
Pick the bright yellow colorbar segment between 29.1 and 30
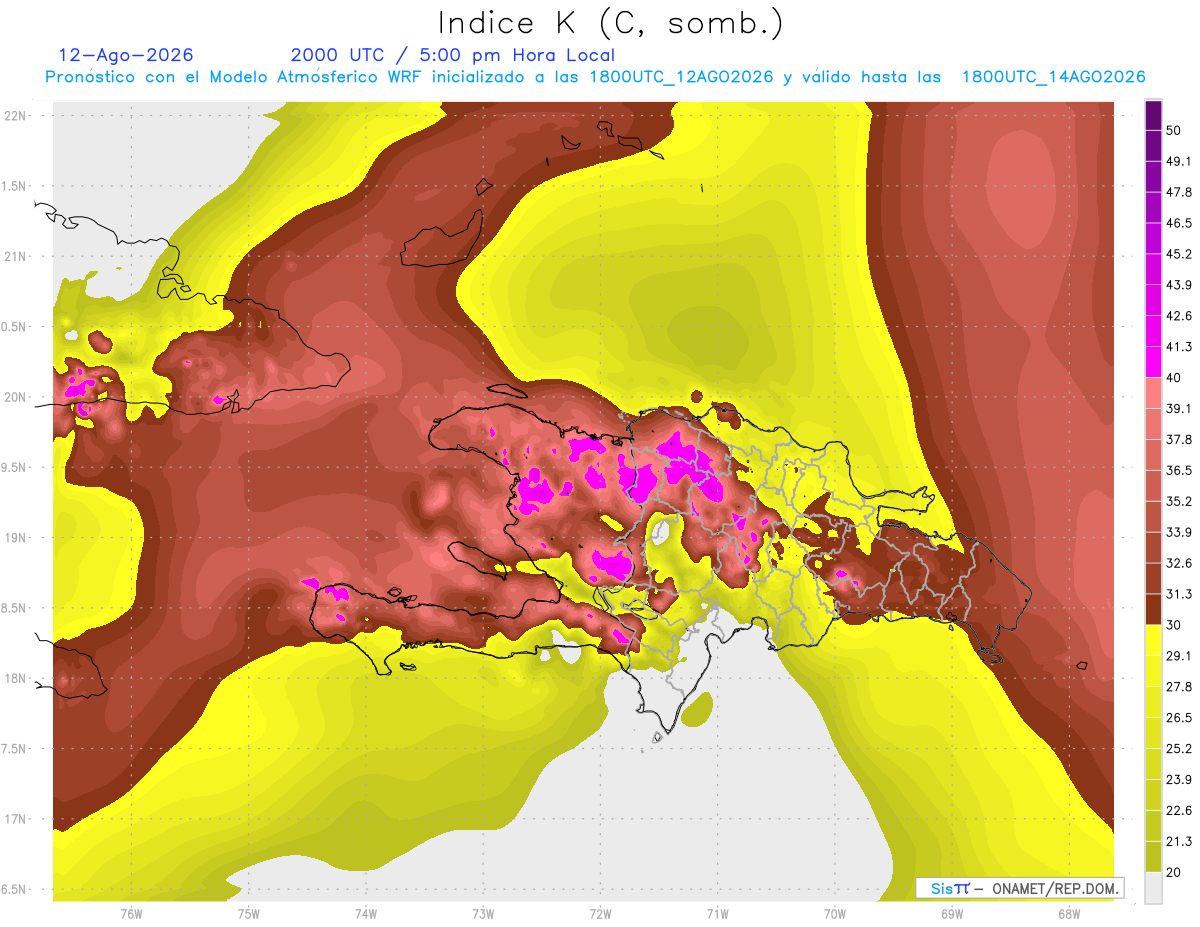click(1153, 640)
